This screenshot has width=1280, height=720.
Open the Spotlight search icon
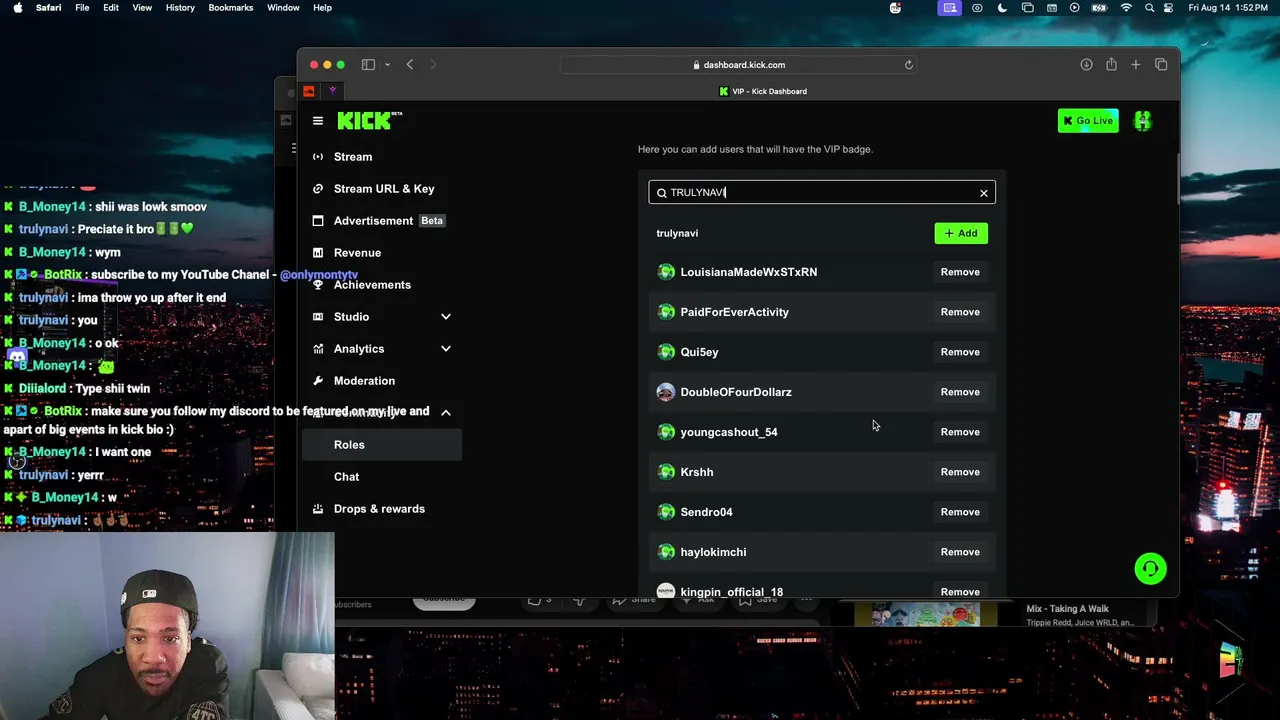(x=1150, y=8)
